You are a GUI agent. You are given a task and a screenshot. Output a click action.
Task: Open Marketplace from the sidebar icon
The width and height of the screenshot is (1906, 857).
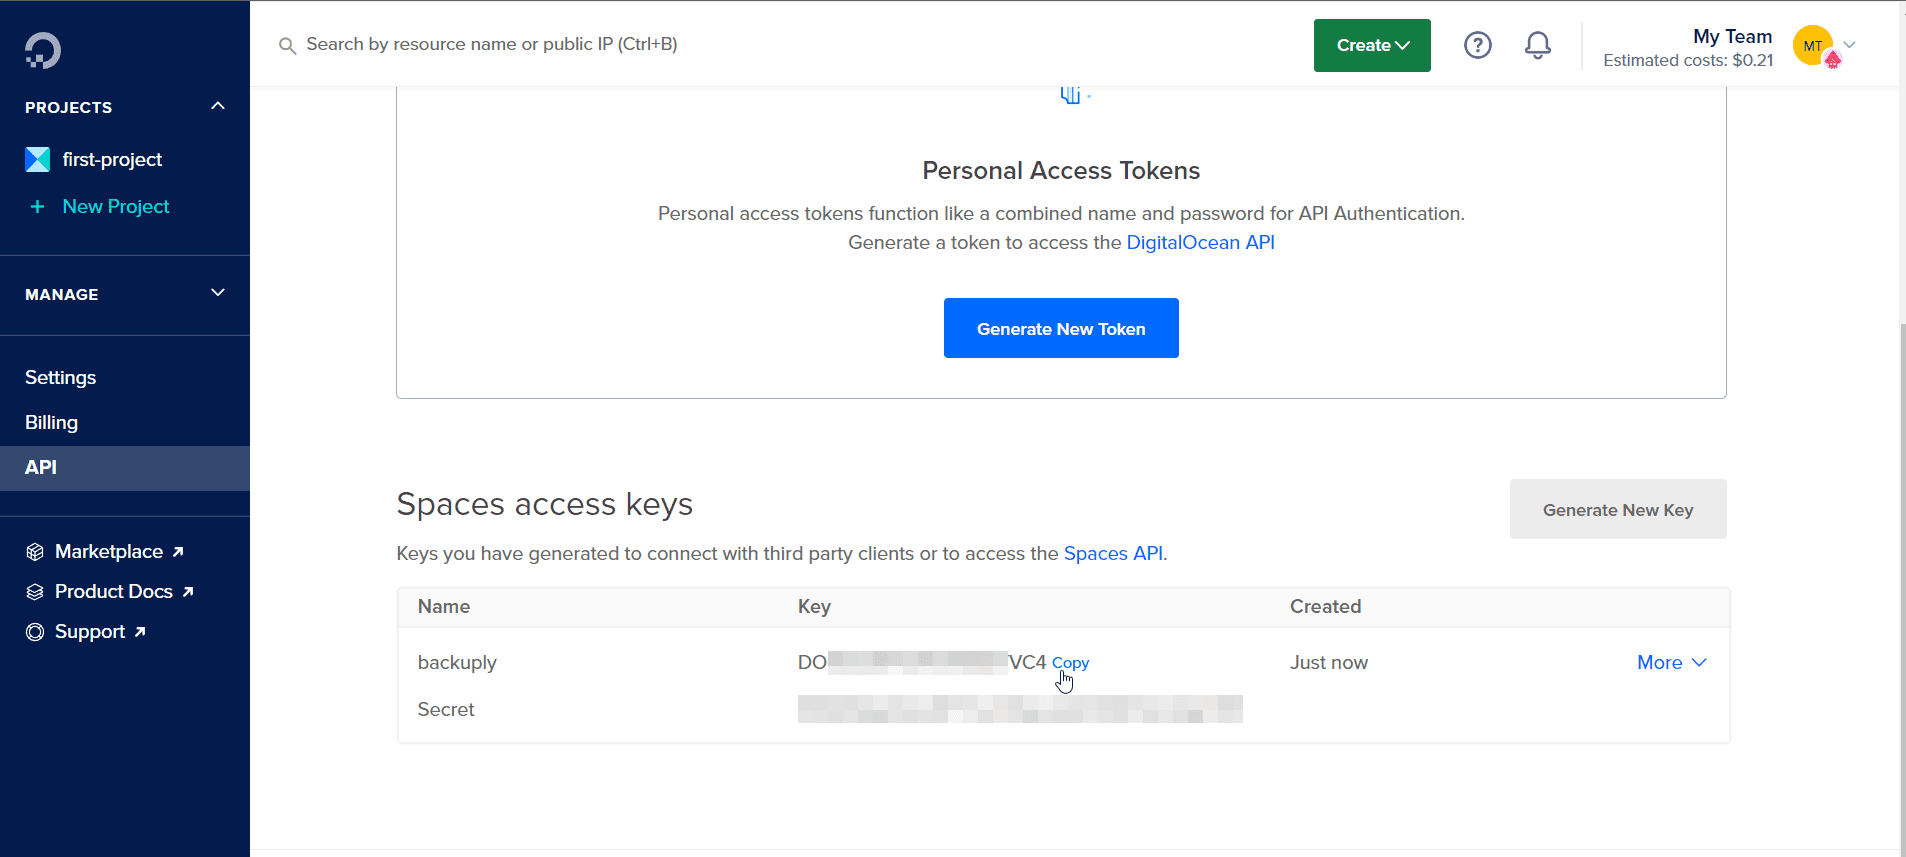click(34, 551)
